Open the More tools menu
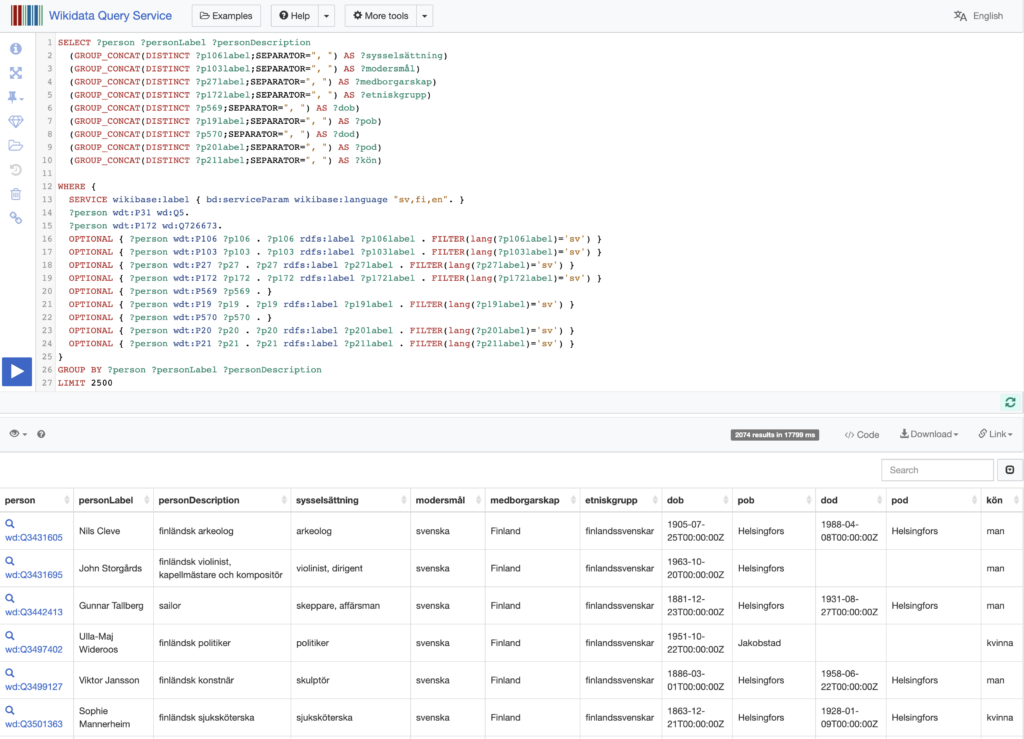 [381, 16]
